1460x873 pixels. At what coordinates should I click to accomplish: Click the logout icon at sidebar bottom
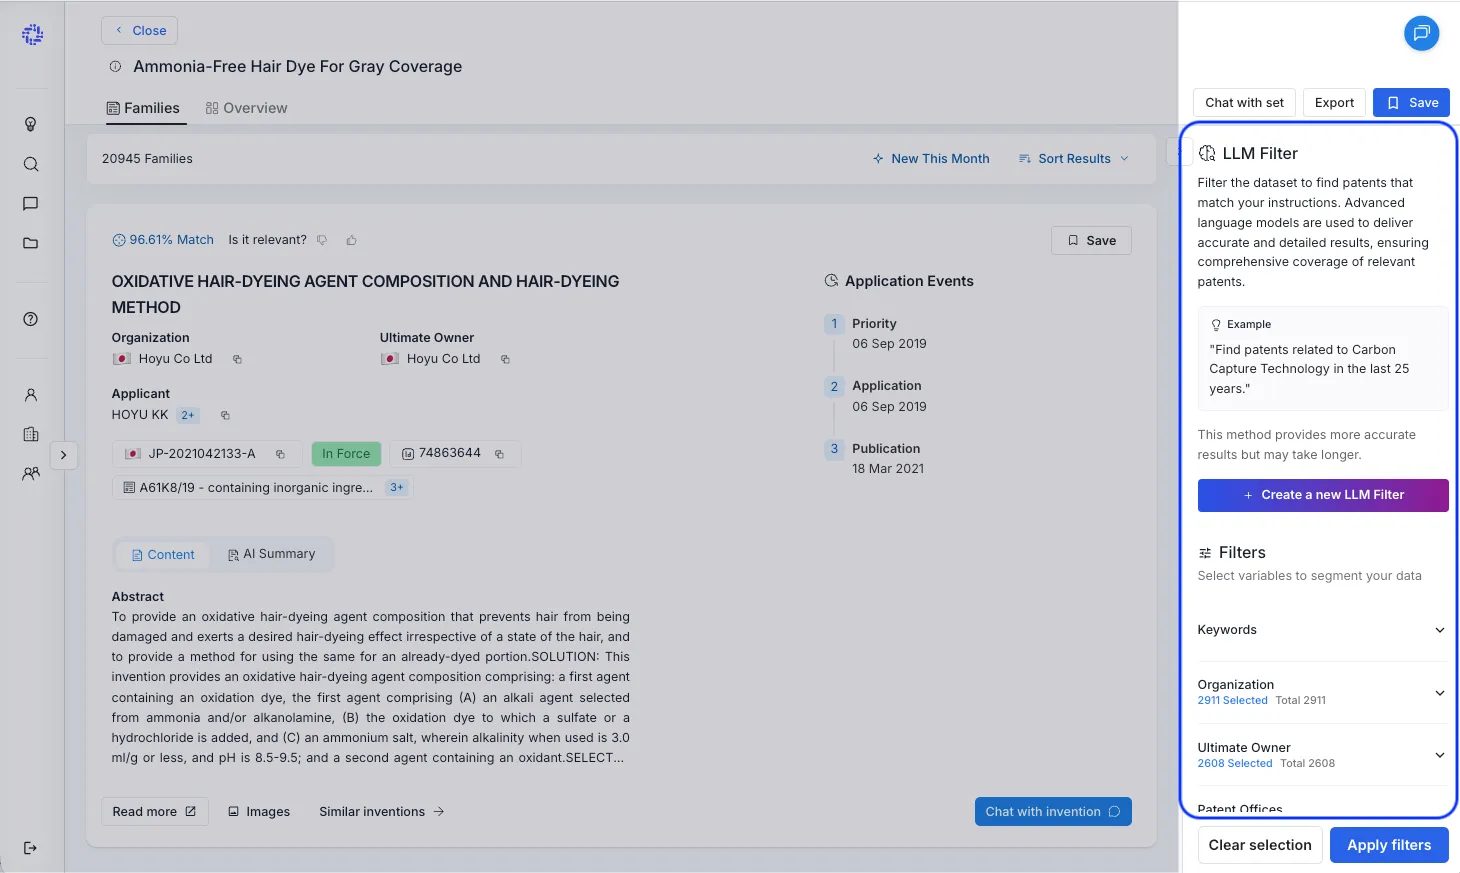click(x=31, y=848)
